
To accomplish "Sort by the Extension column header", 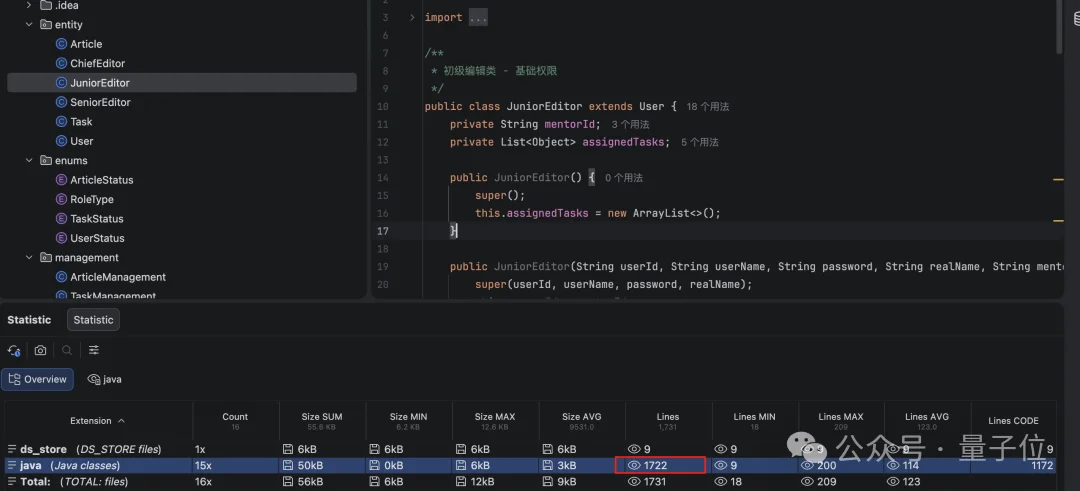I will click(97, 421).
